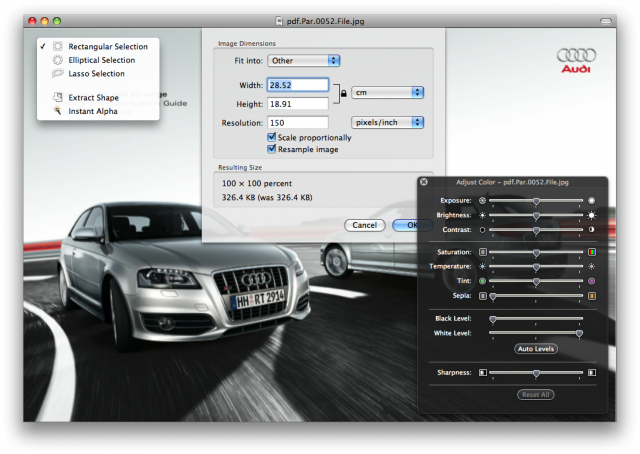Viewport: 640px width, 454px height.
Task: Close the Adjust Color panel
Action: pyautogui.click(x=424, y=182)
